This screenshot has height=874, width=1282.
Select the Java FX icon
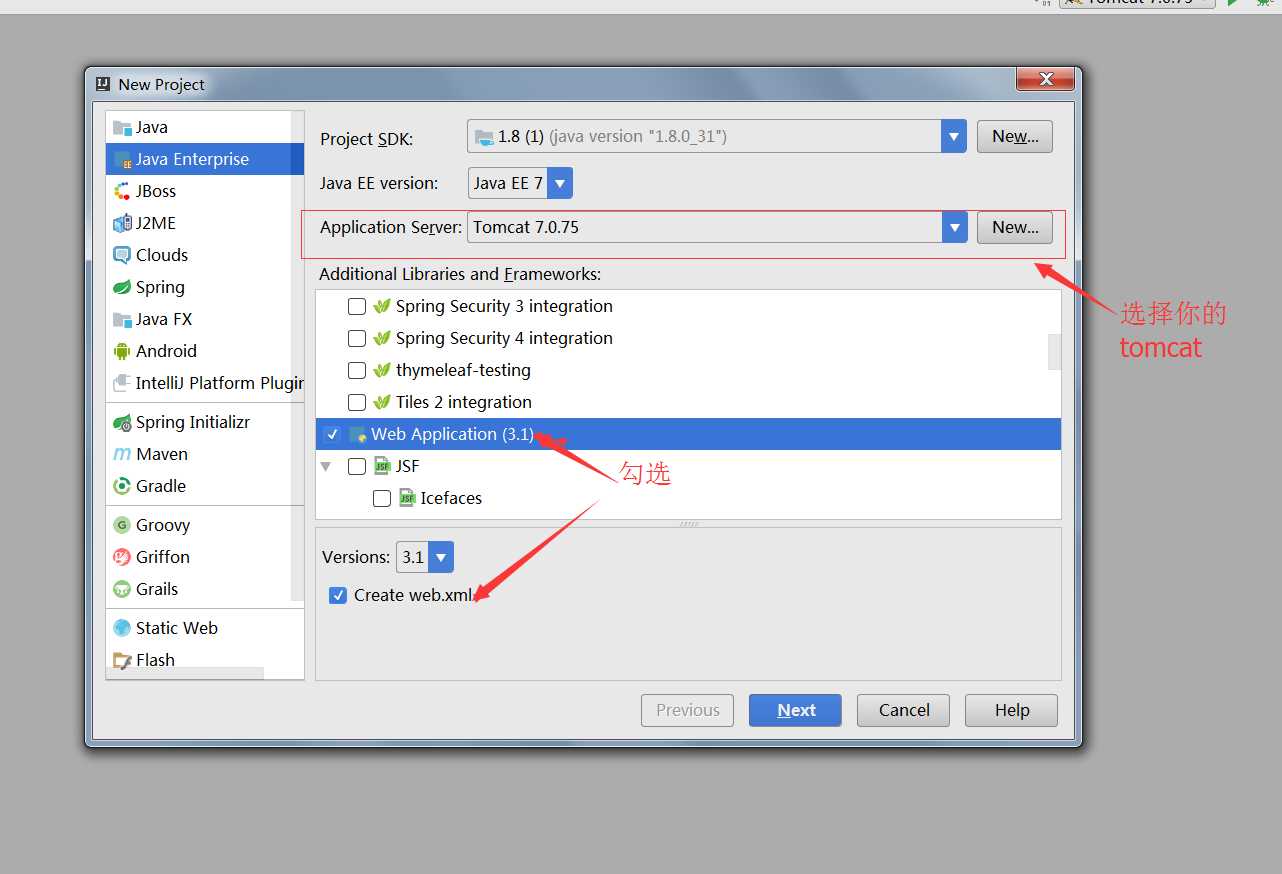[122, 319]
